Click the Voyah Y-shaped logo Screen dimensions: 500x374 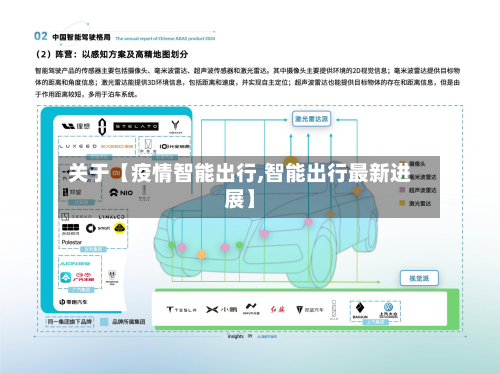pyautogui.click(x=175, y=127)
